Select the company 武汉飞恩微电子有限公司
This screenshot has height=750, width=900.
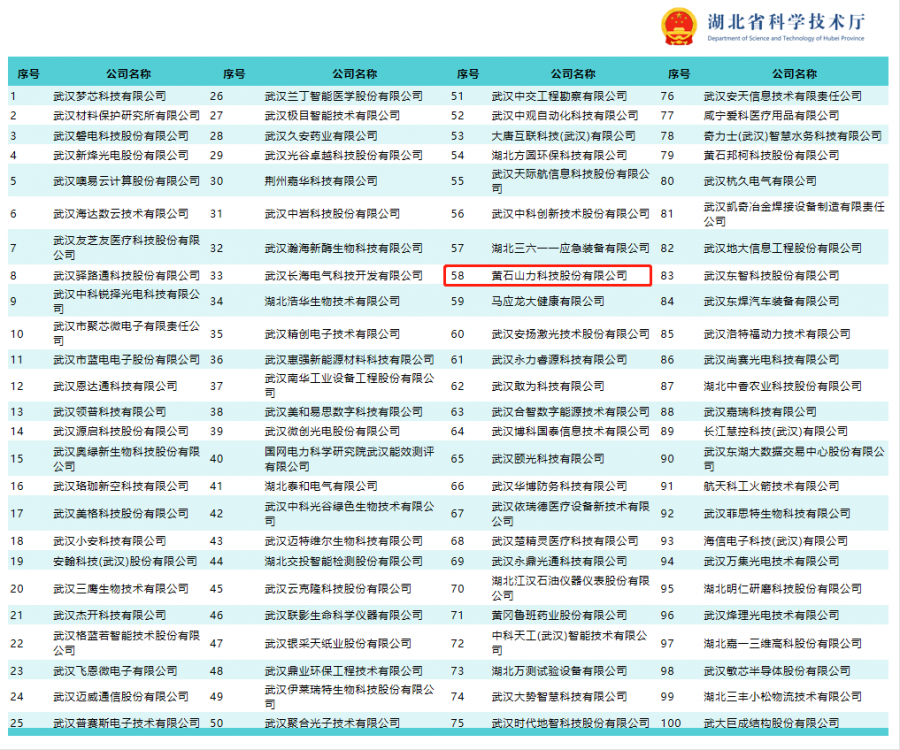tap(115, 671)
